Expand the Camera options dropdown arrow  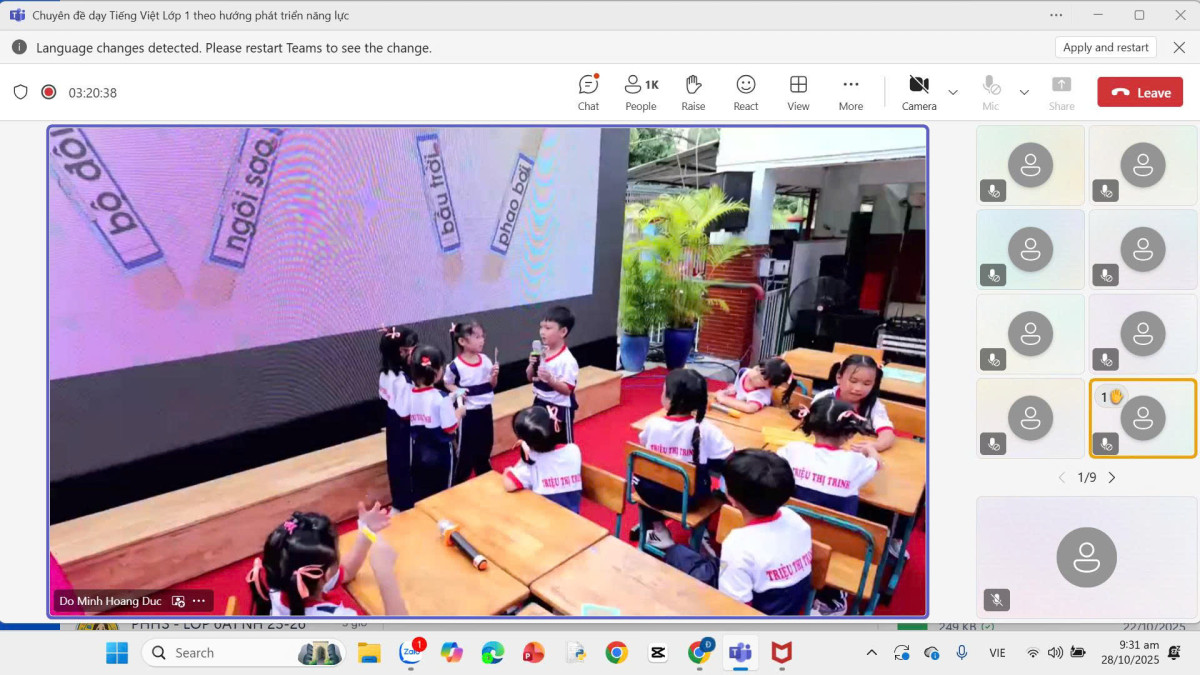tap(953, 92)
